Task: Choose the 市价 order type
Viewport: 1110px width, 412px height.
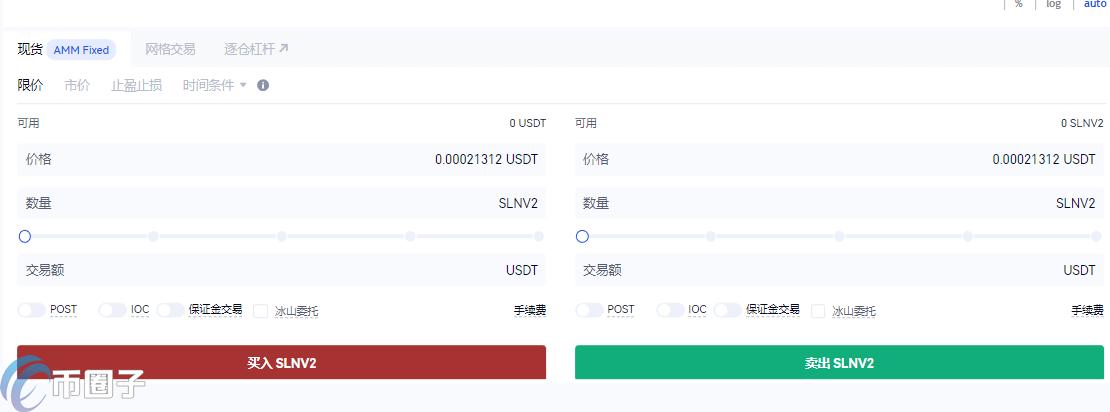Action: pos(77,85)
